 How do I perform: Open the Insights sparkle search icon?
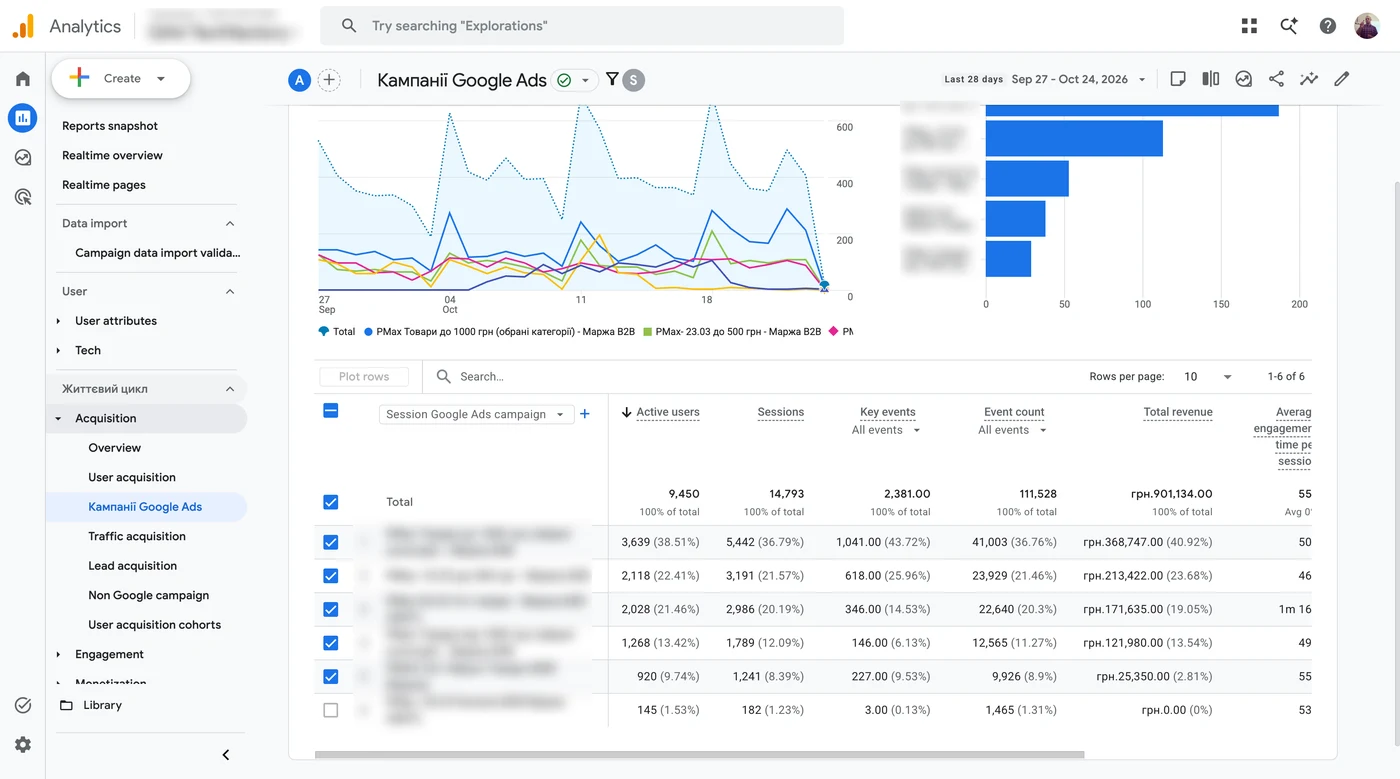click(1289, 26)
